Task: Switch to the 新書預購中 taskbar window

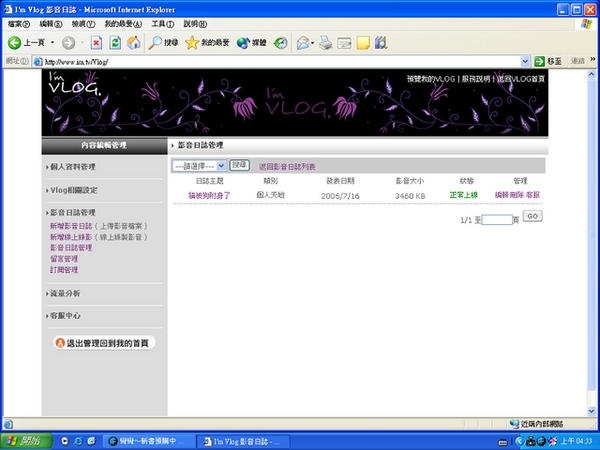Action: [149, 442]
